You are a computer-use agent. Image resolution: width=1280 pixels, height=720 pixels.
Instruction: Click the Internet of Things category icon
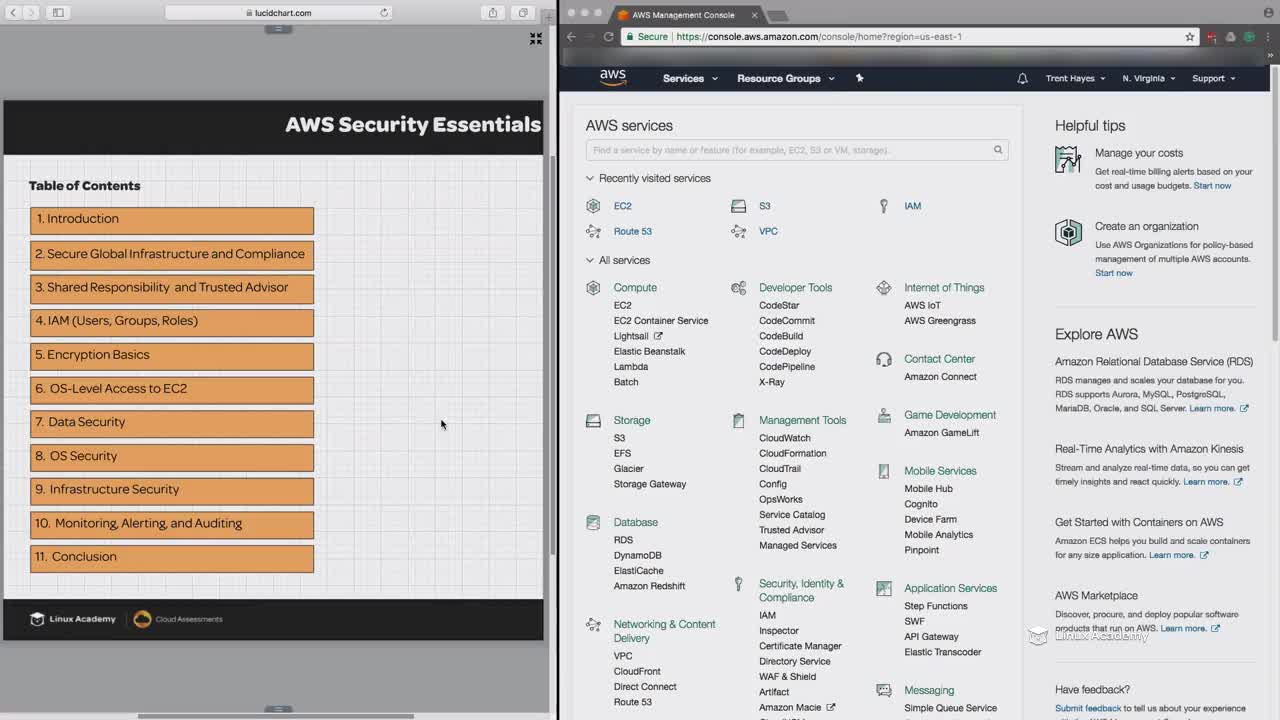coord(883,288)
